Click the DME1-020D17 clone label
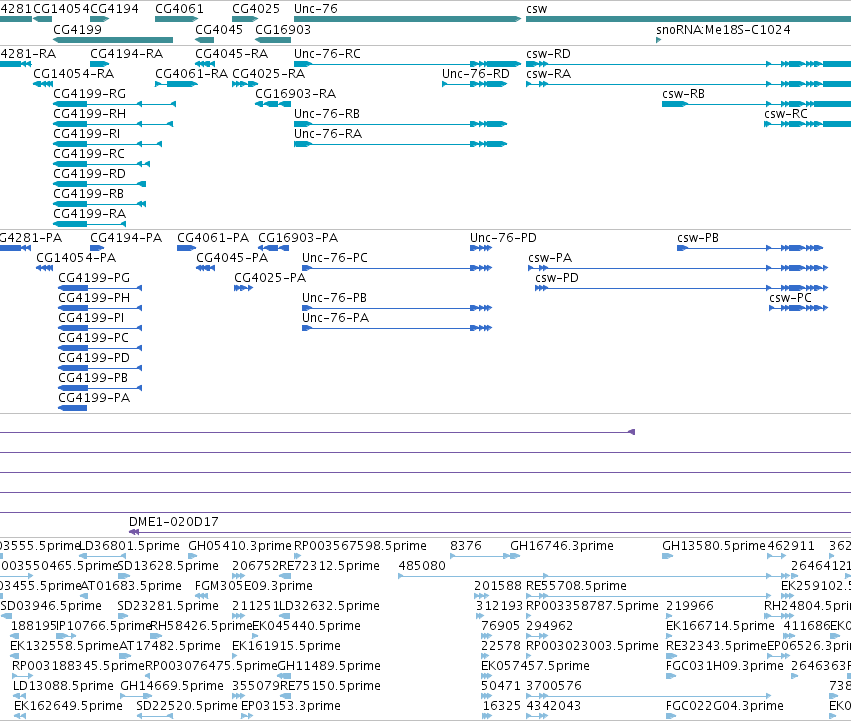This screenshot has width=851, height=721. [x=174, y=522]
